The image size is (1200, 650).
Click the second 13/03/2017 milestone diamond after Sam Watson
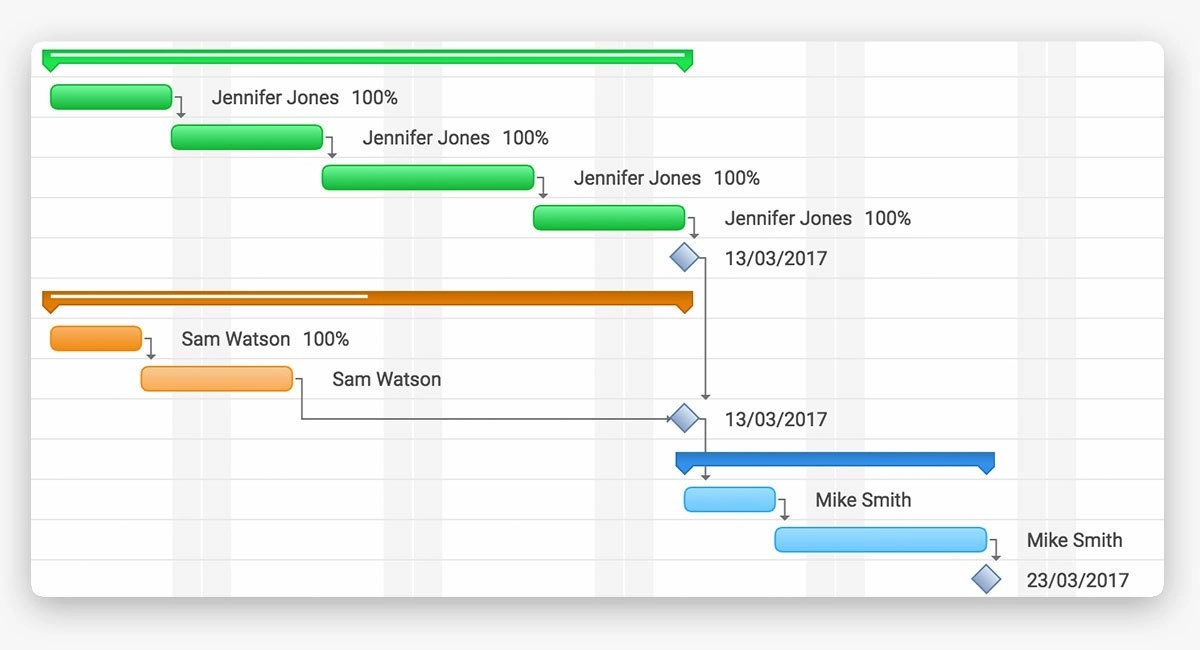(x=684, y=418)
